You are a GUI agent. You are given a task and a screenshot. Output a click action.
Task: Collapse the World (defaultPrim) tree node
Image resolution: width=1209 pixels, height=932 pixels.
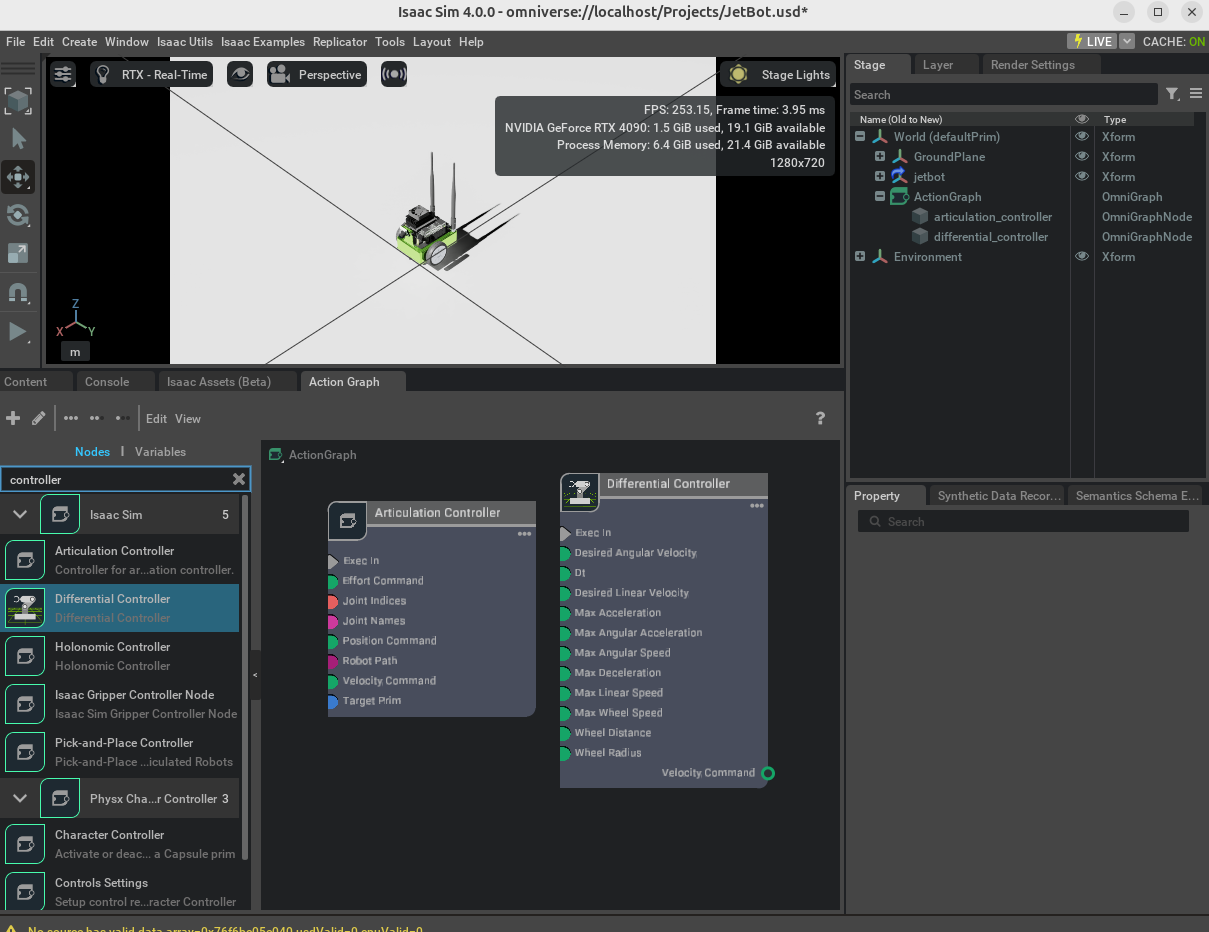coord(860,137)
